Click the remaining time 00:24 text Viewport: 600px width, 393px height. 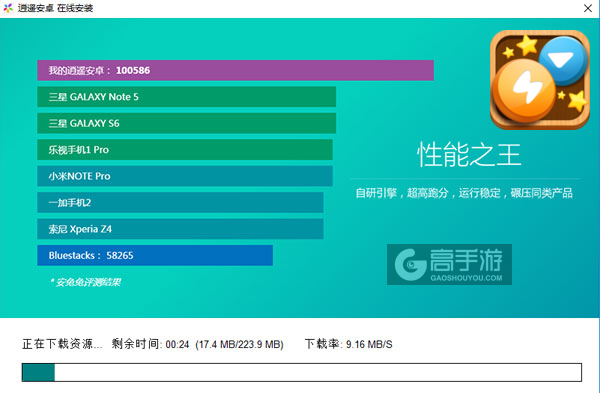pos(150,344)
